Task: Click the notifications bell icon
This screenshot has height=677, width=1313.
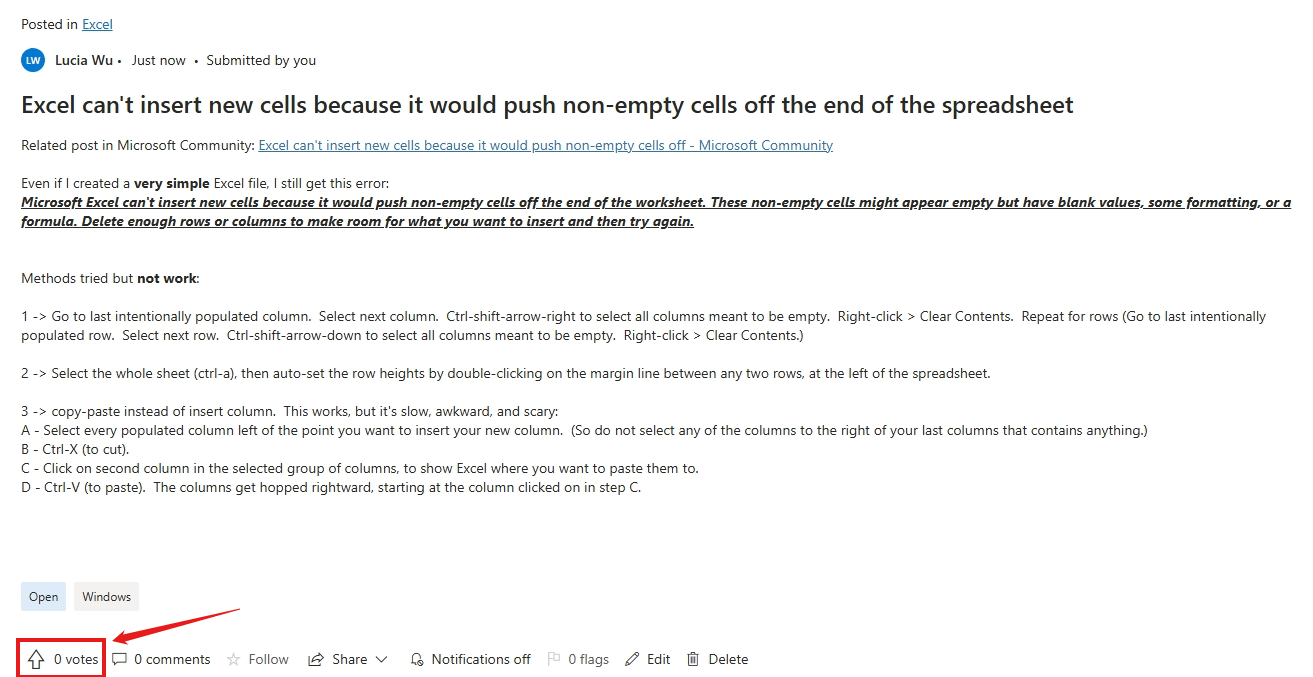Action: 417,659
